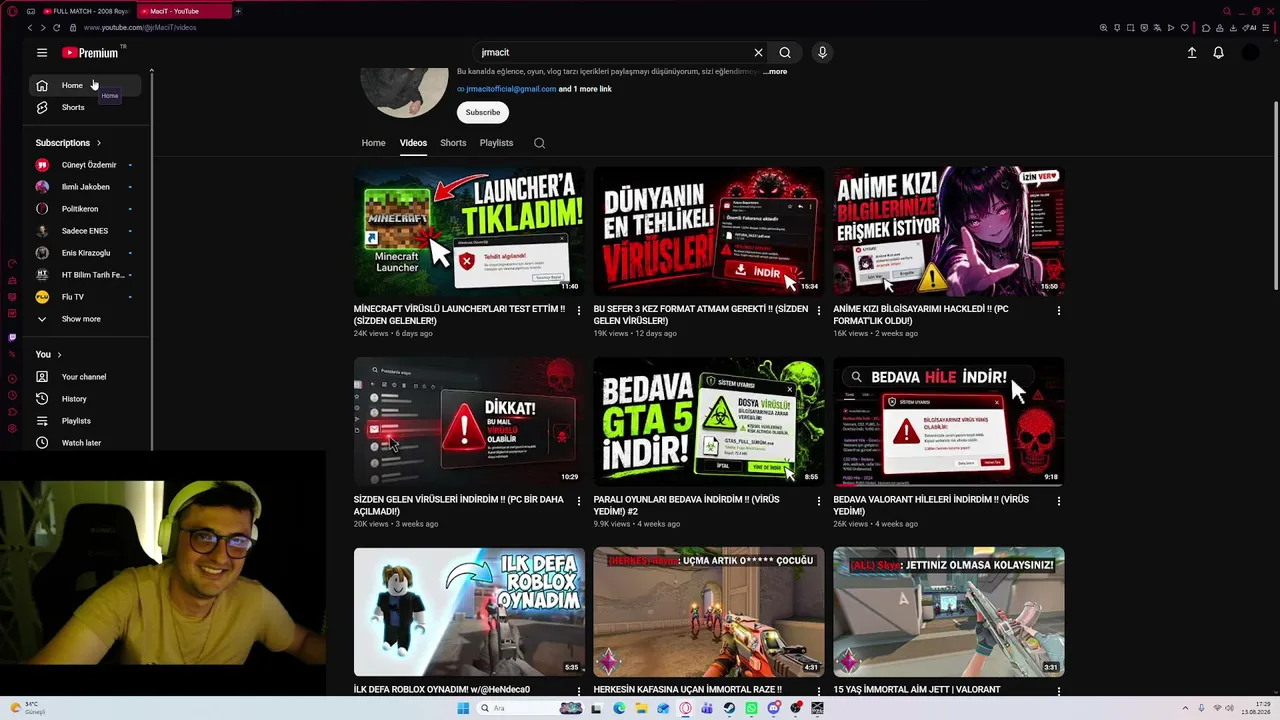The width and height of the screenshot is (1280, 720).
Task: Open a new browser tab
Action: (240, 11)
